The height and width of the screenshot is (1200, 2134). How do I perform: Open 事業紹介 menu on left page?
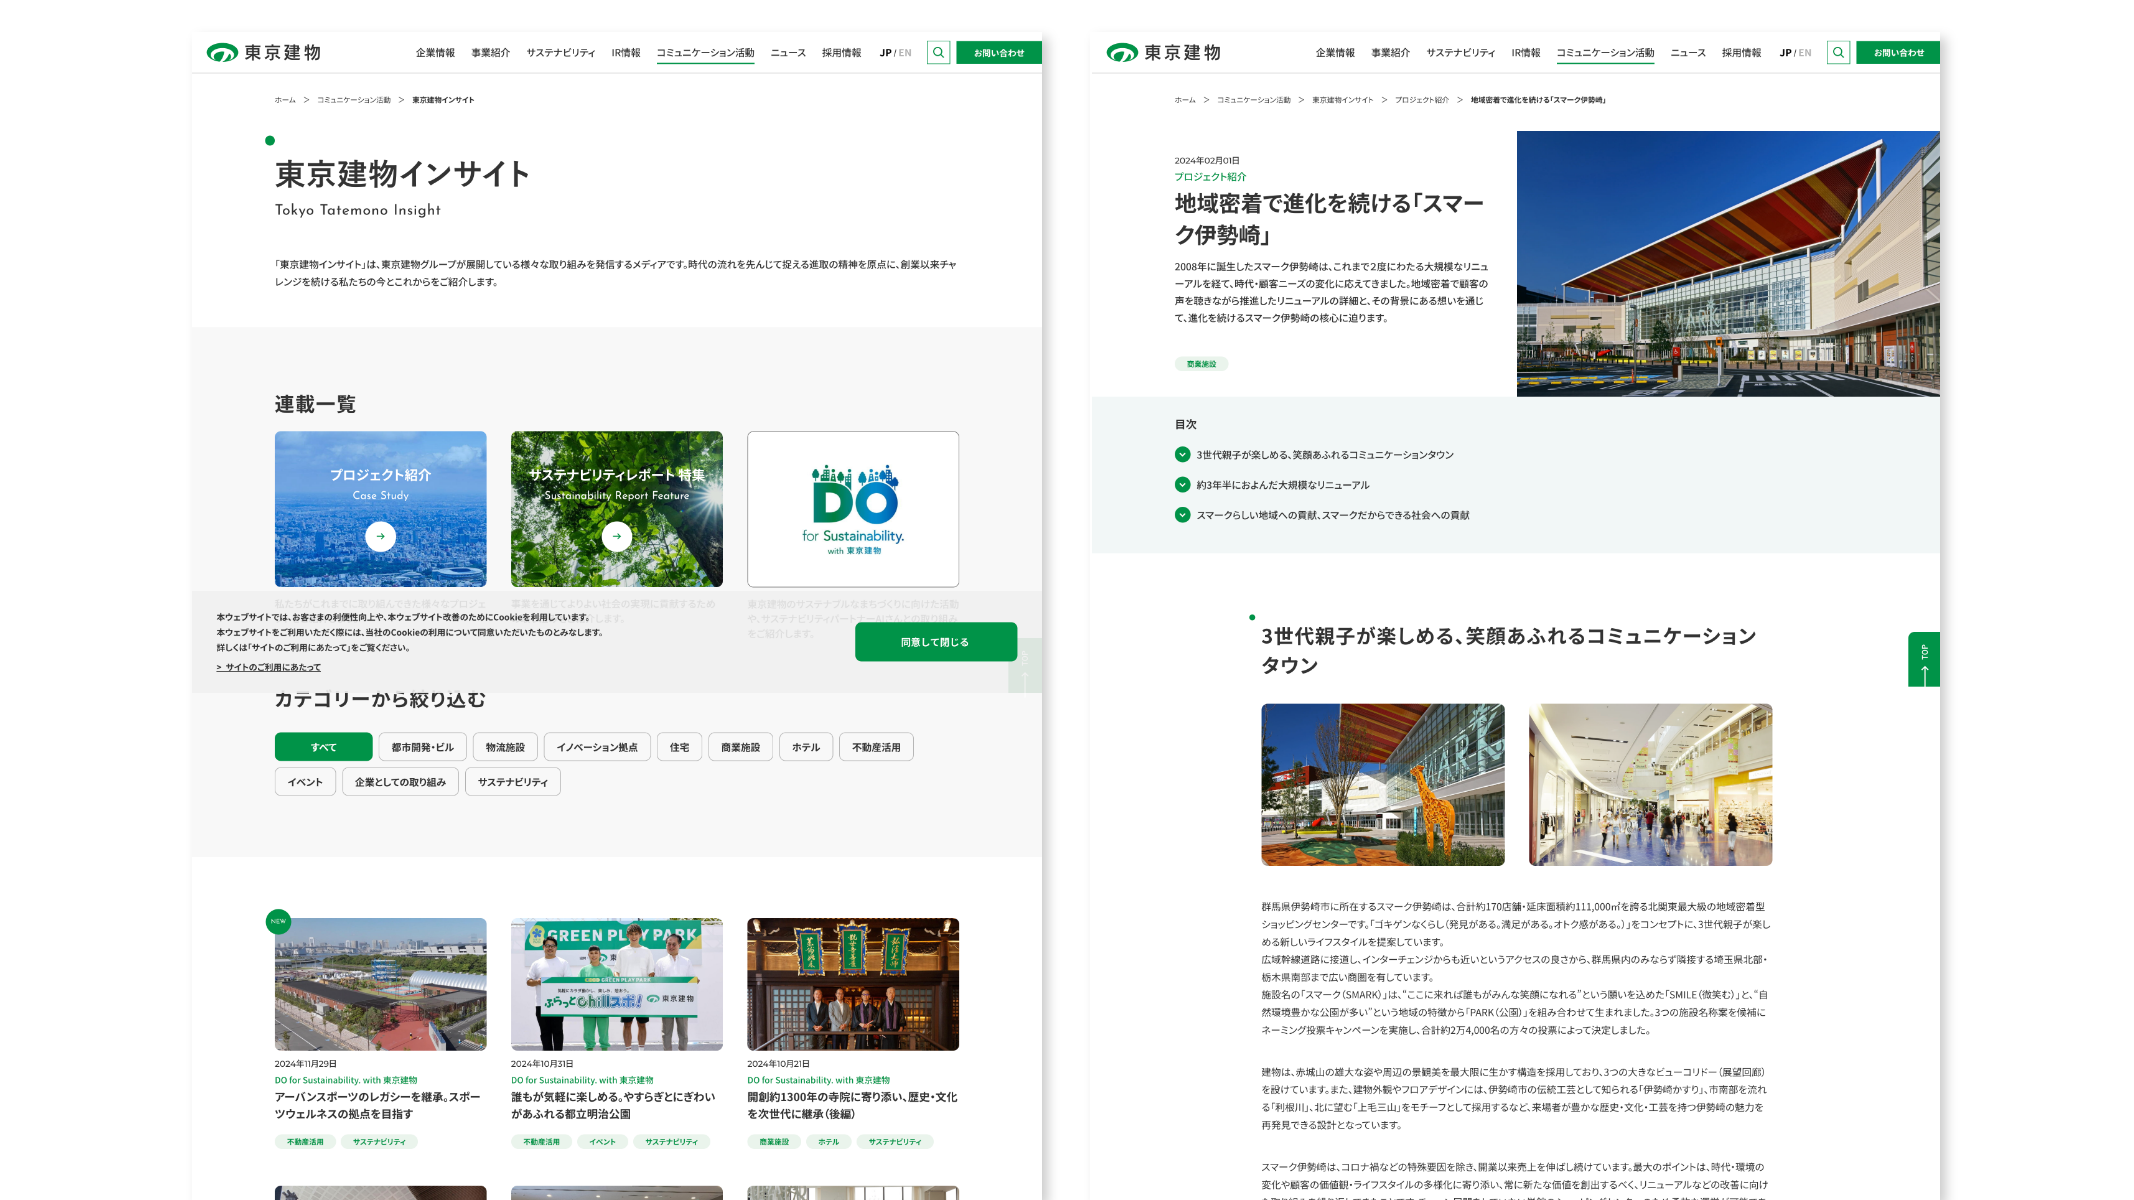(490, 53)
